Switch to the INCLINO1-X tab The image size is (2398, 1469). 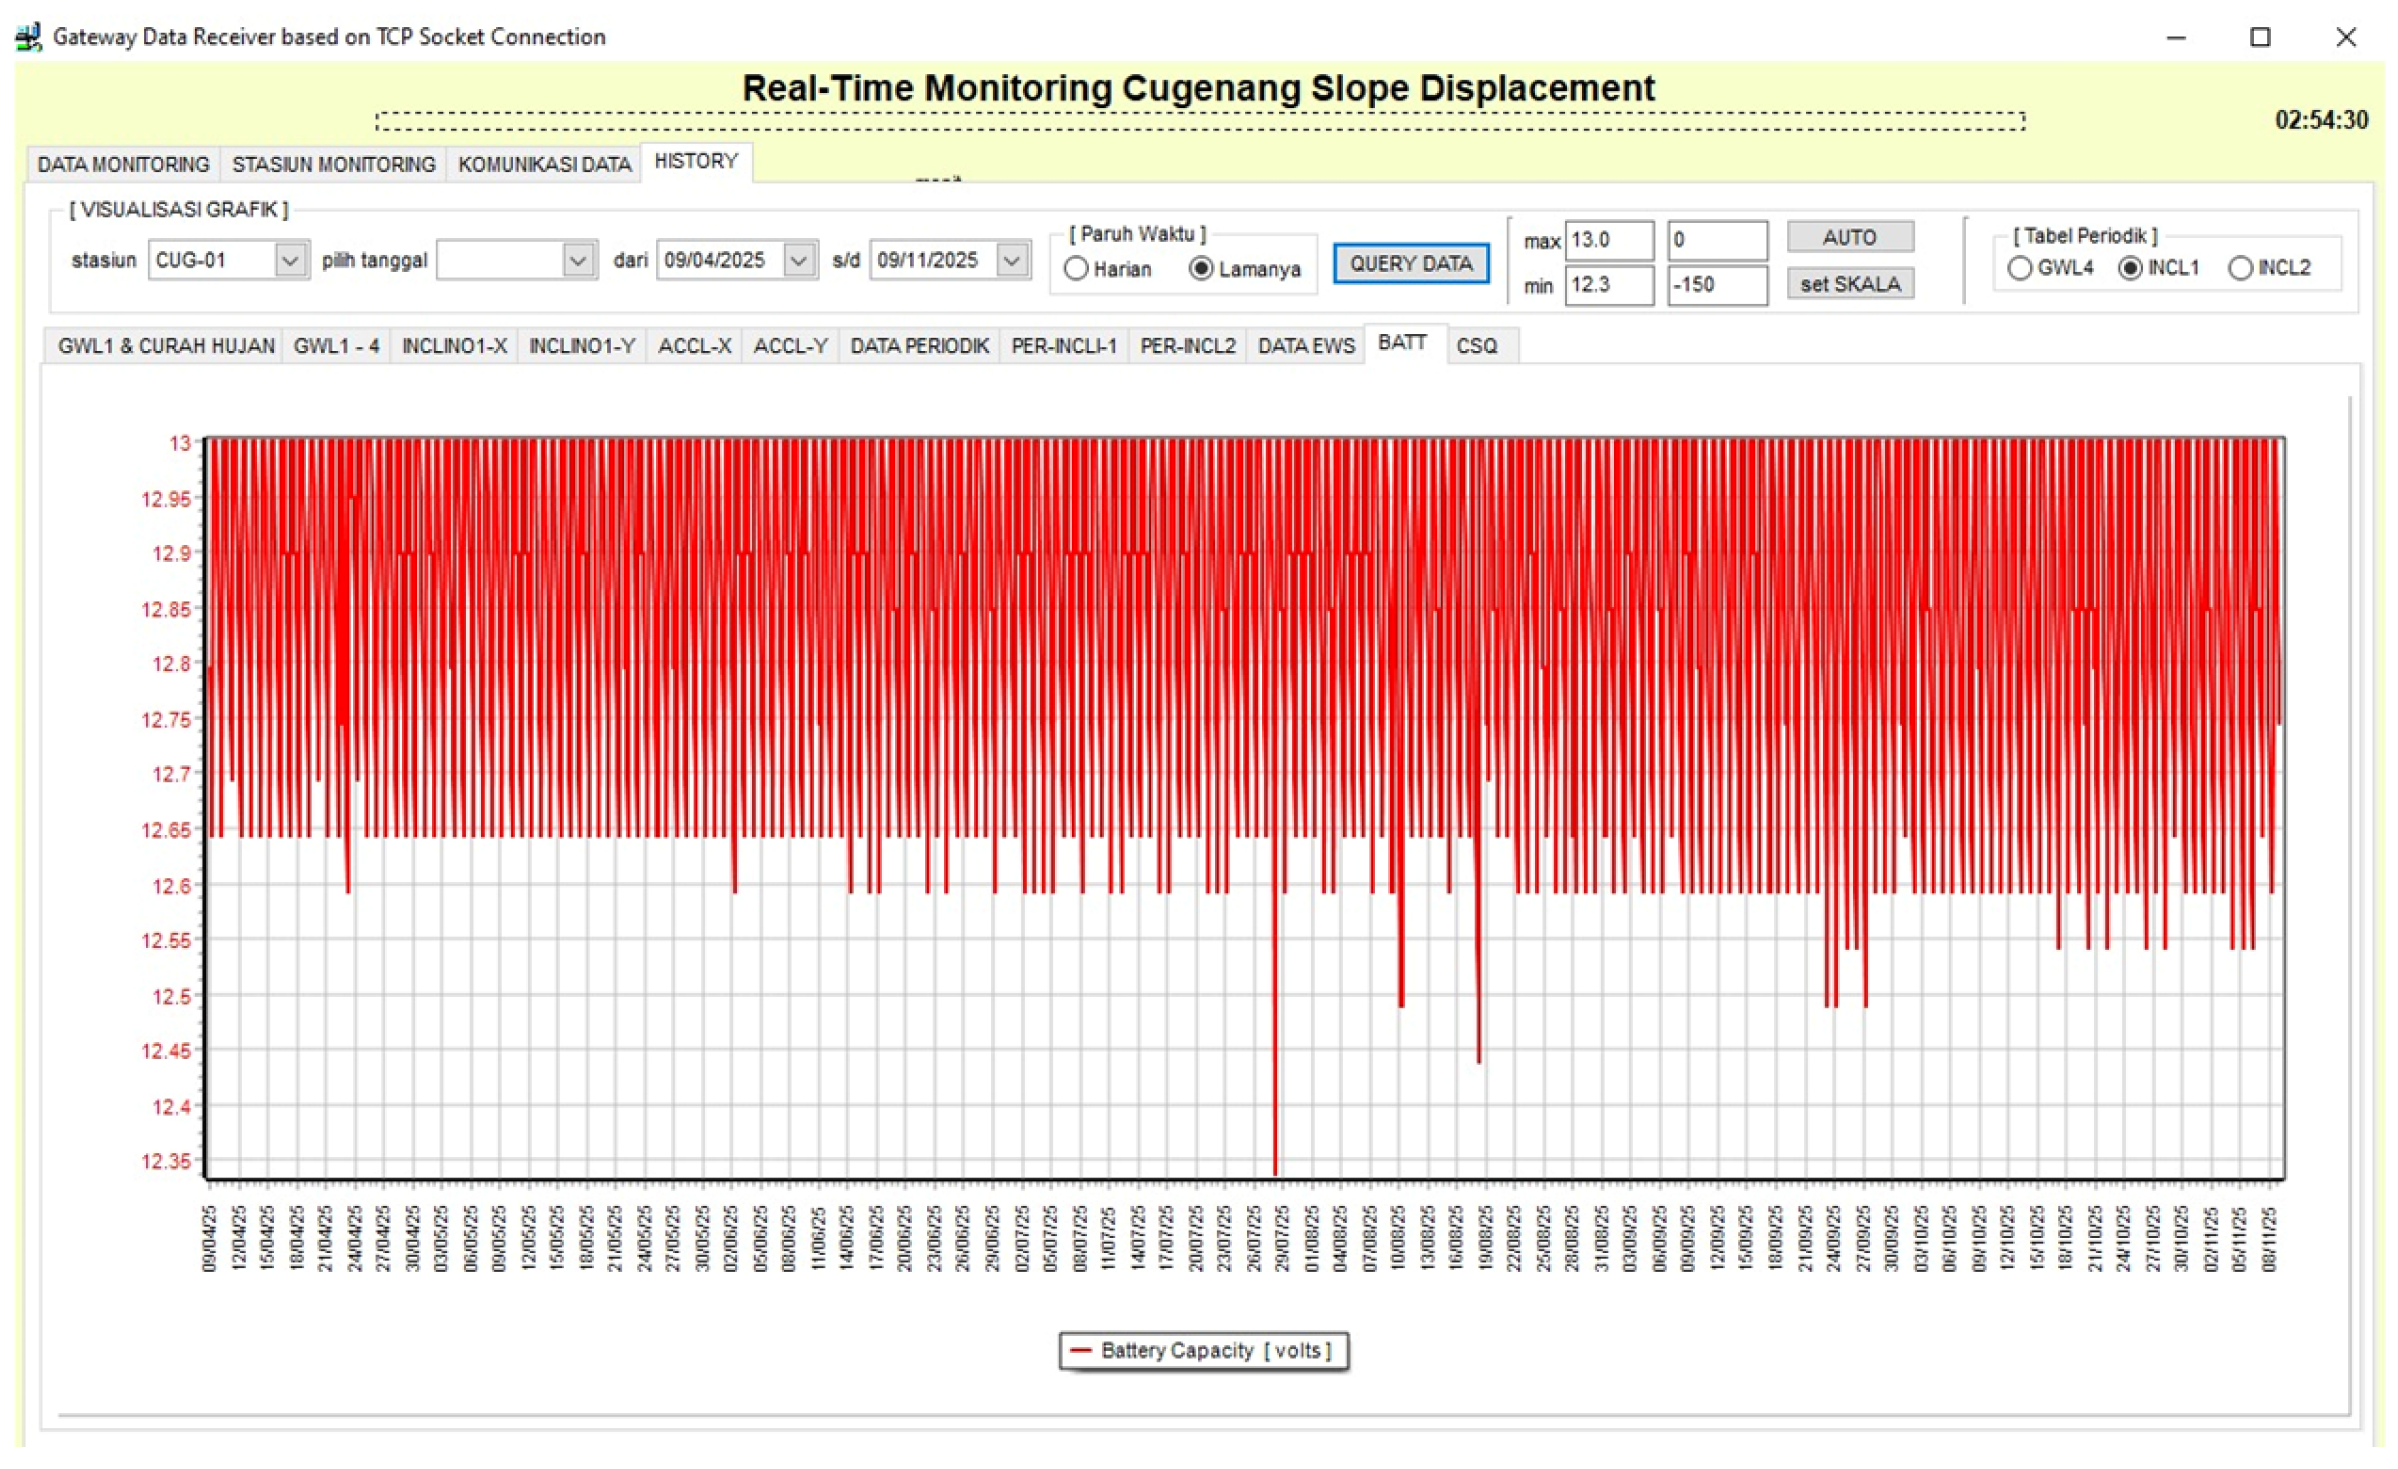(454, 346)
